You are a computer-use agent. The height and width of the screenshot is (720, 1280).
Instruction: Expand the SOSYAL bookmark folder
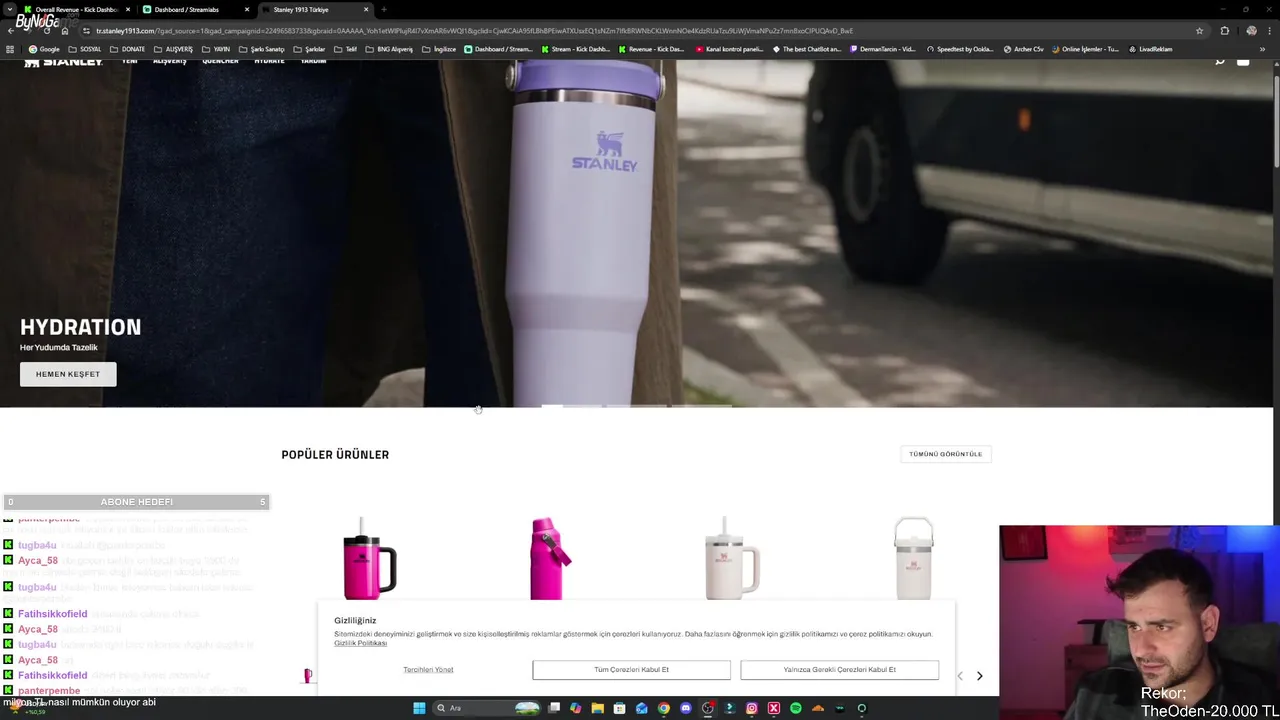pos(86,49)
